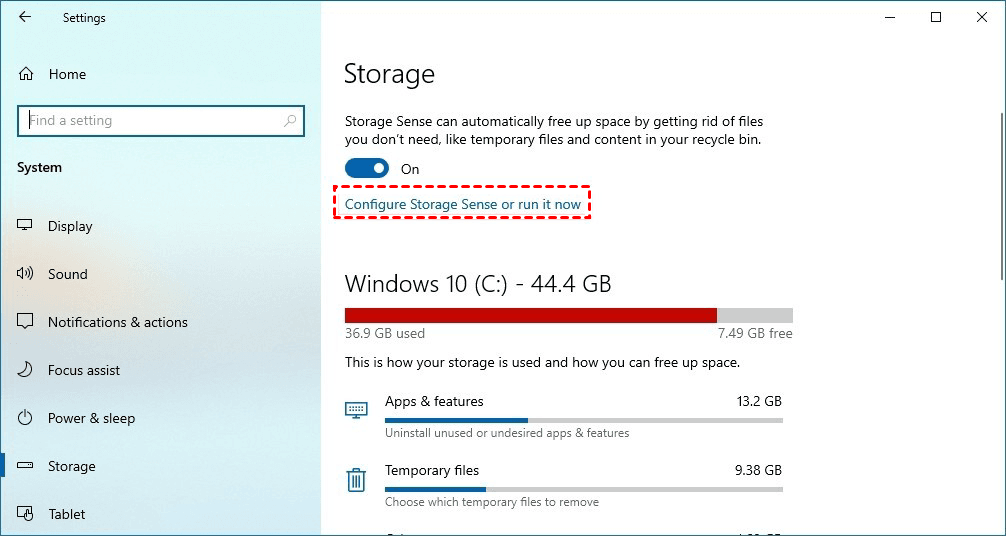Focus the Find a setting search box
Viewport: 1006px width, 536px height.
[150, 121]
